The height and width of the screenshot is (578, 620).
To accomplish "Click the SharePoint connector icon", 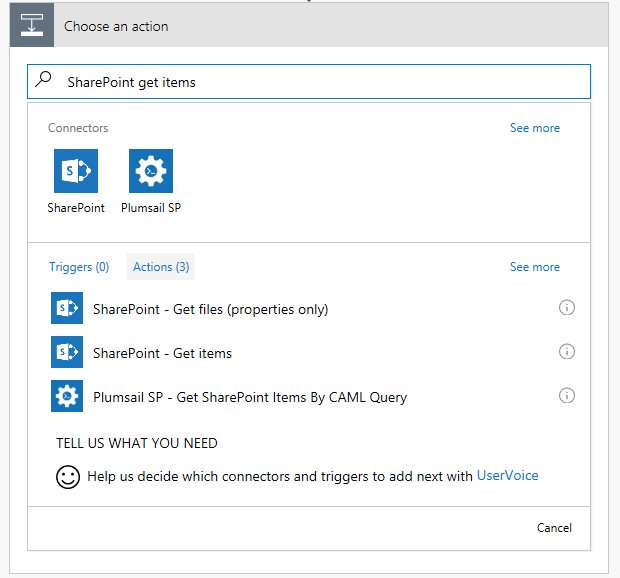I will 76,171.
